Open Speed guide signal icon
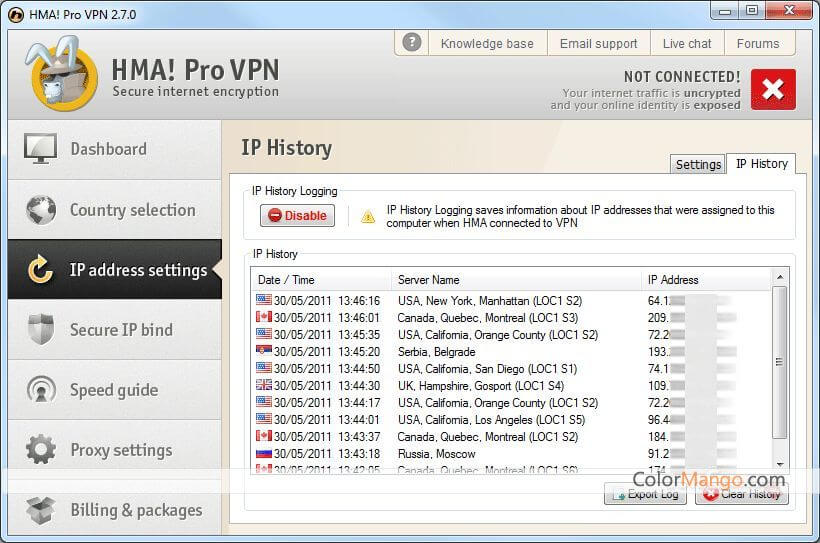Viewport: 820px width, 543px height. click(41, 390)
